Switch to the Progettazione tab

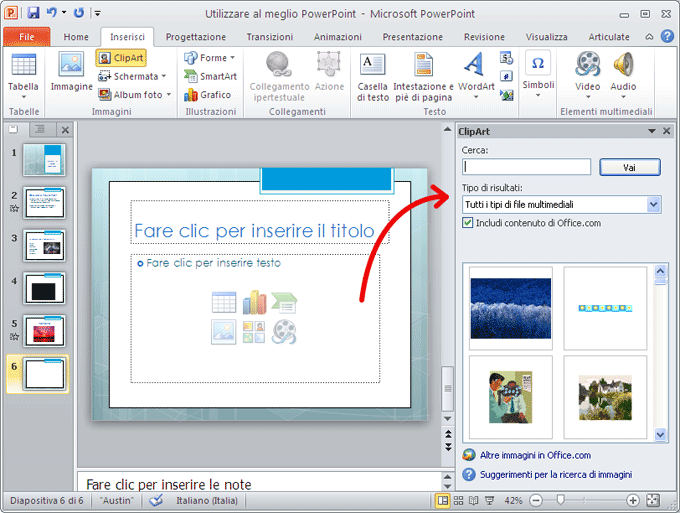(x=196, y=37)
